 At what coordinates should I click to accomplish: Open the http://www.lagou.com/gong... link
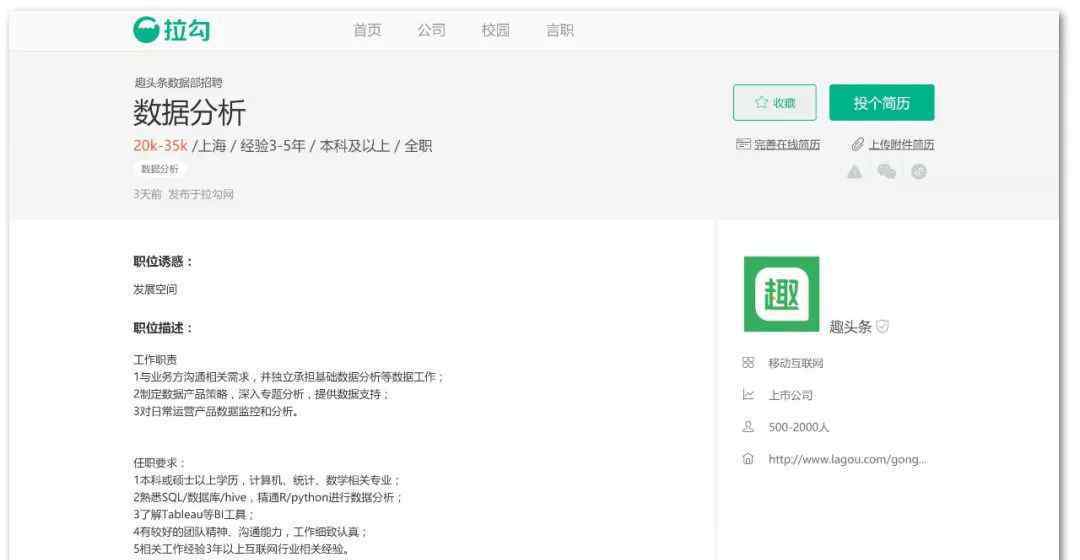[848, 459]
